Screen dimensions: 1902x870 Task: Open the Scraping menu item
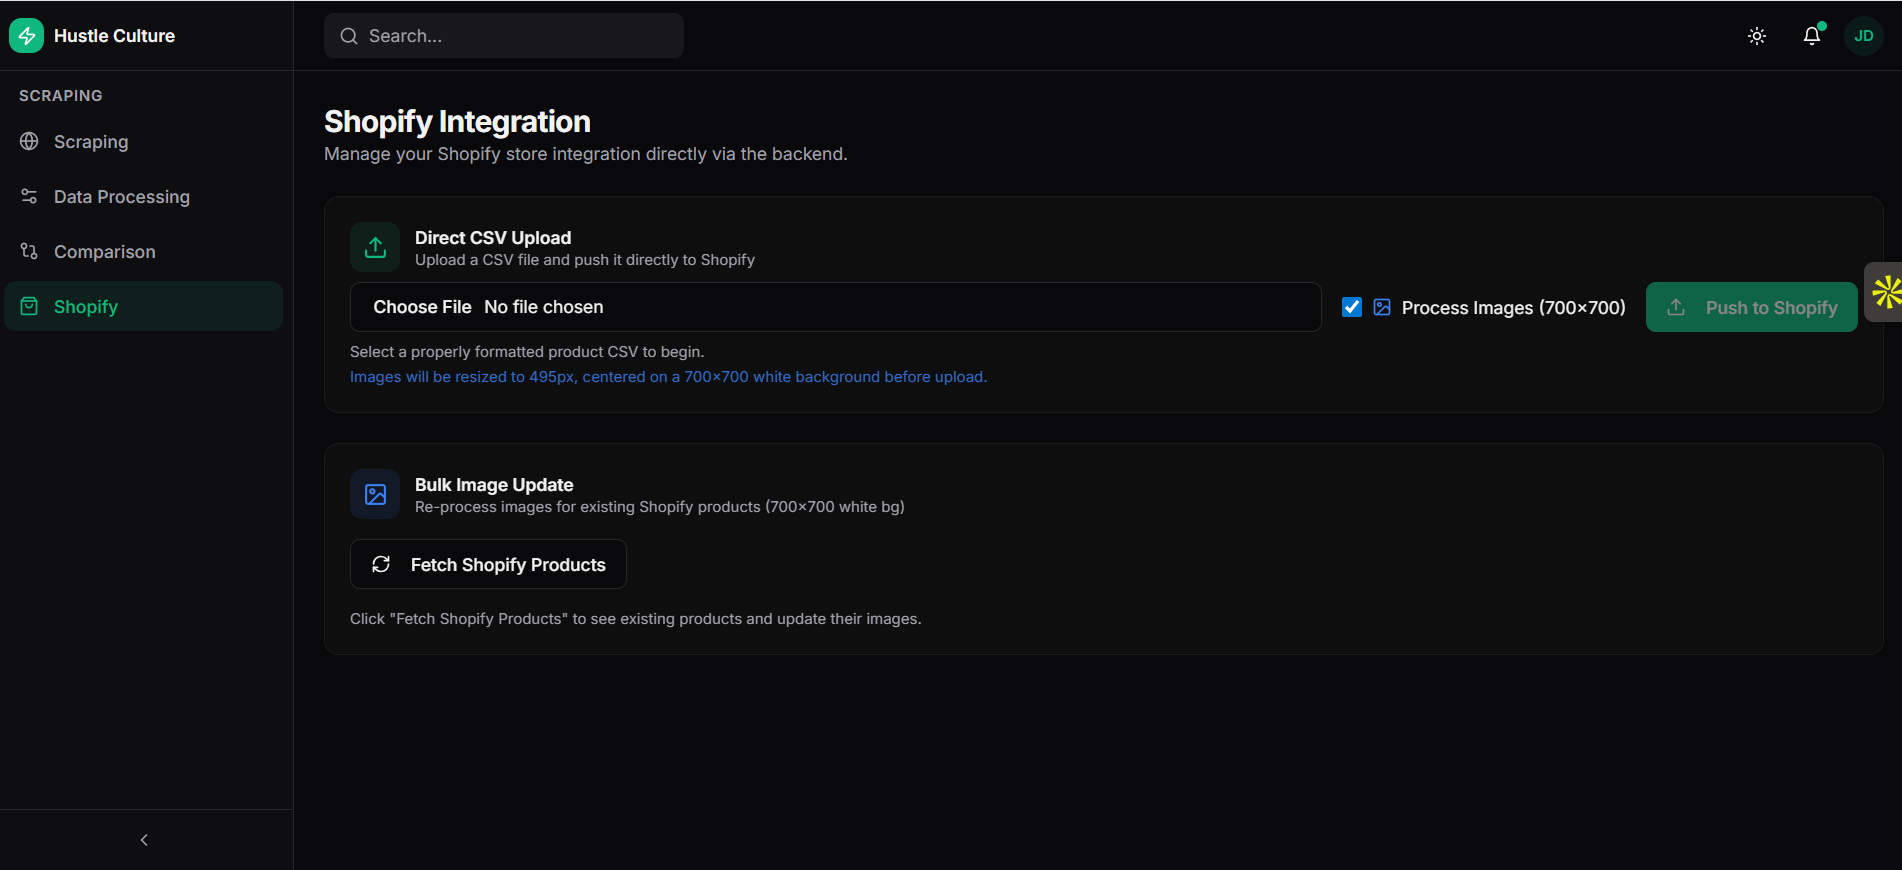[x=144, y=141]
